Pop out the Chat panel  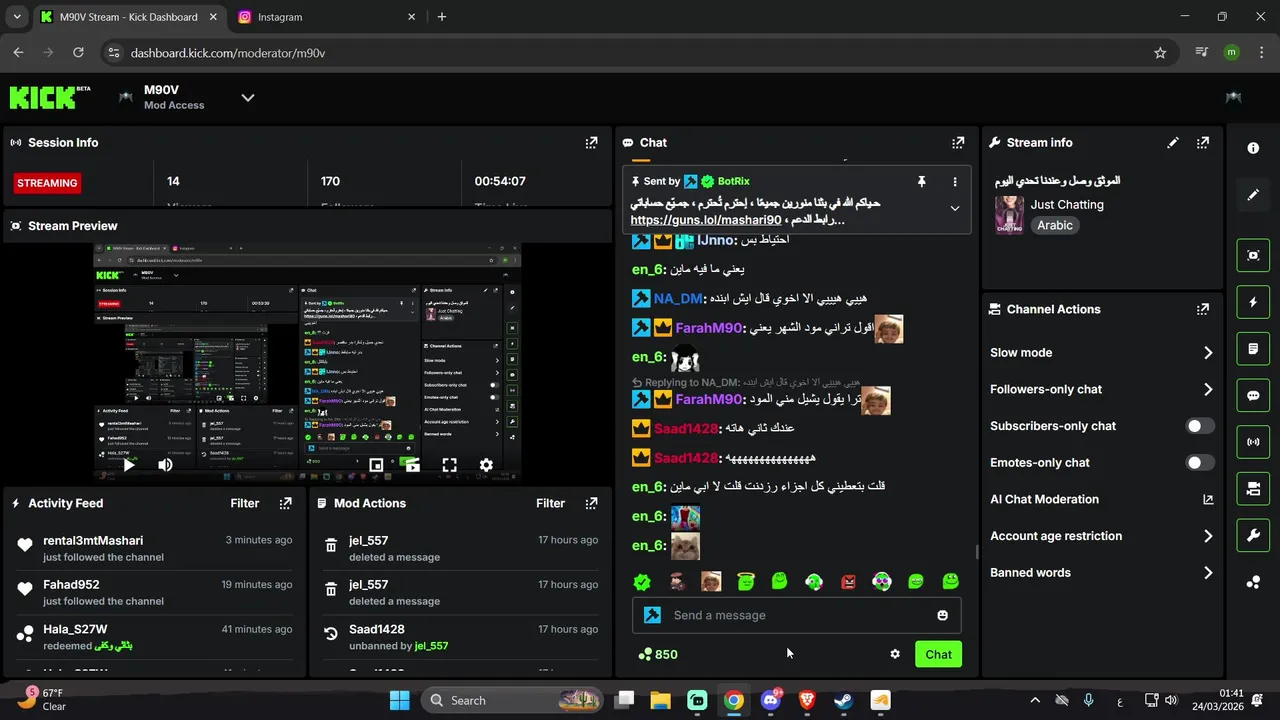[958, 143]
